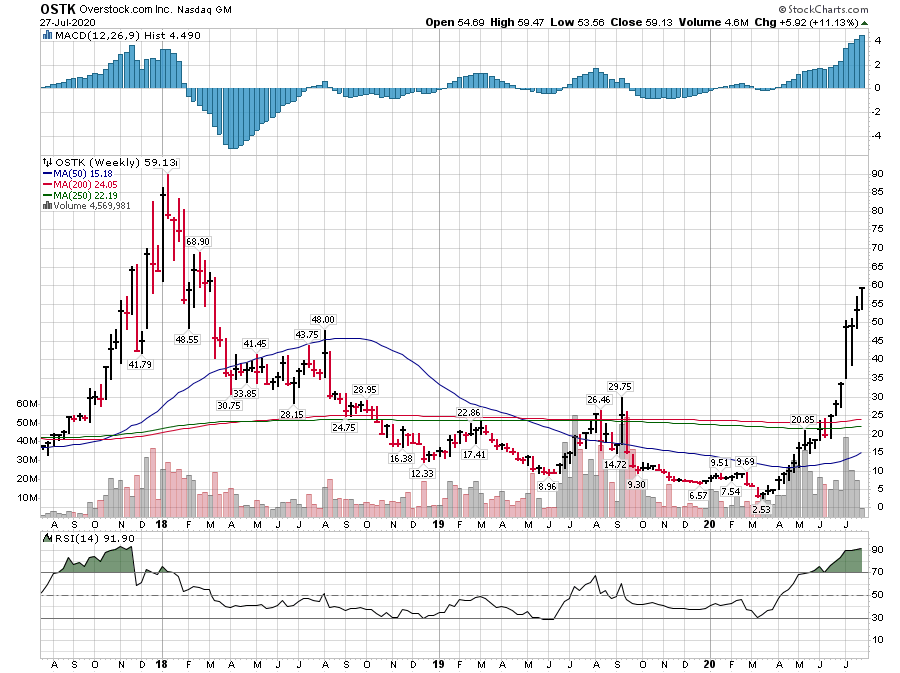This screenshot has width=900, height=673.
Task: Click the MACD histogram legend icon
Action: (x=47, y=37)
